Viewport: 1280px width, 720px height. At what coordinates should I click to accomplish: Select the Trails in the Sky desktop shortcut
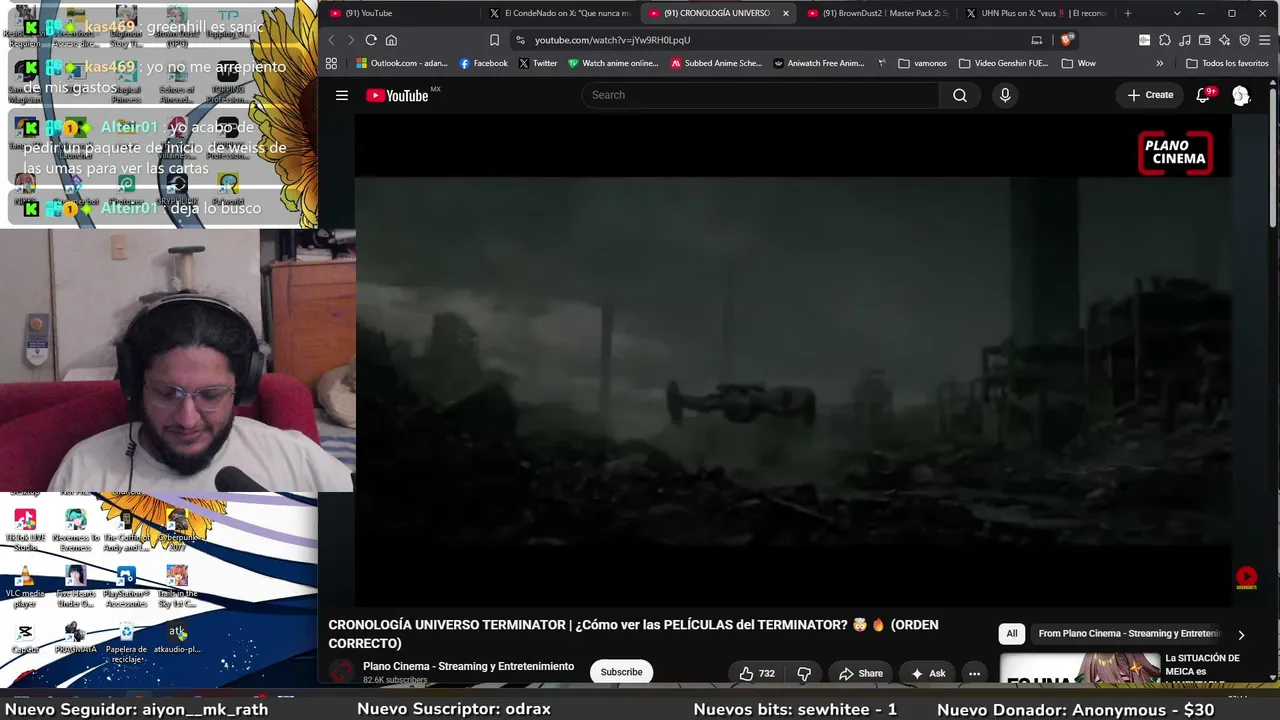click(x=177, y=586)
